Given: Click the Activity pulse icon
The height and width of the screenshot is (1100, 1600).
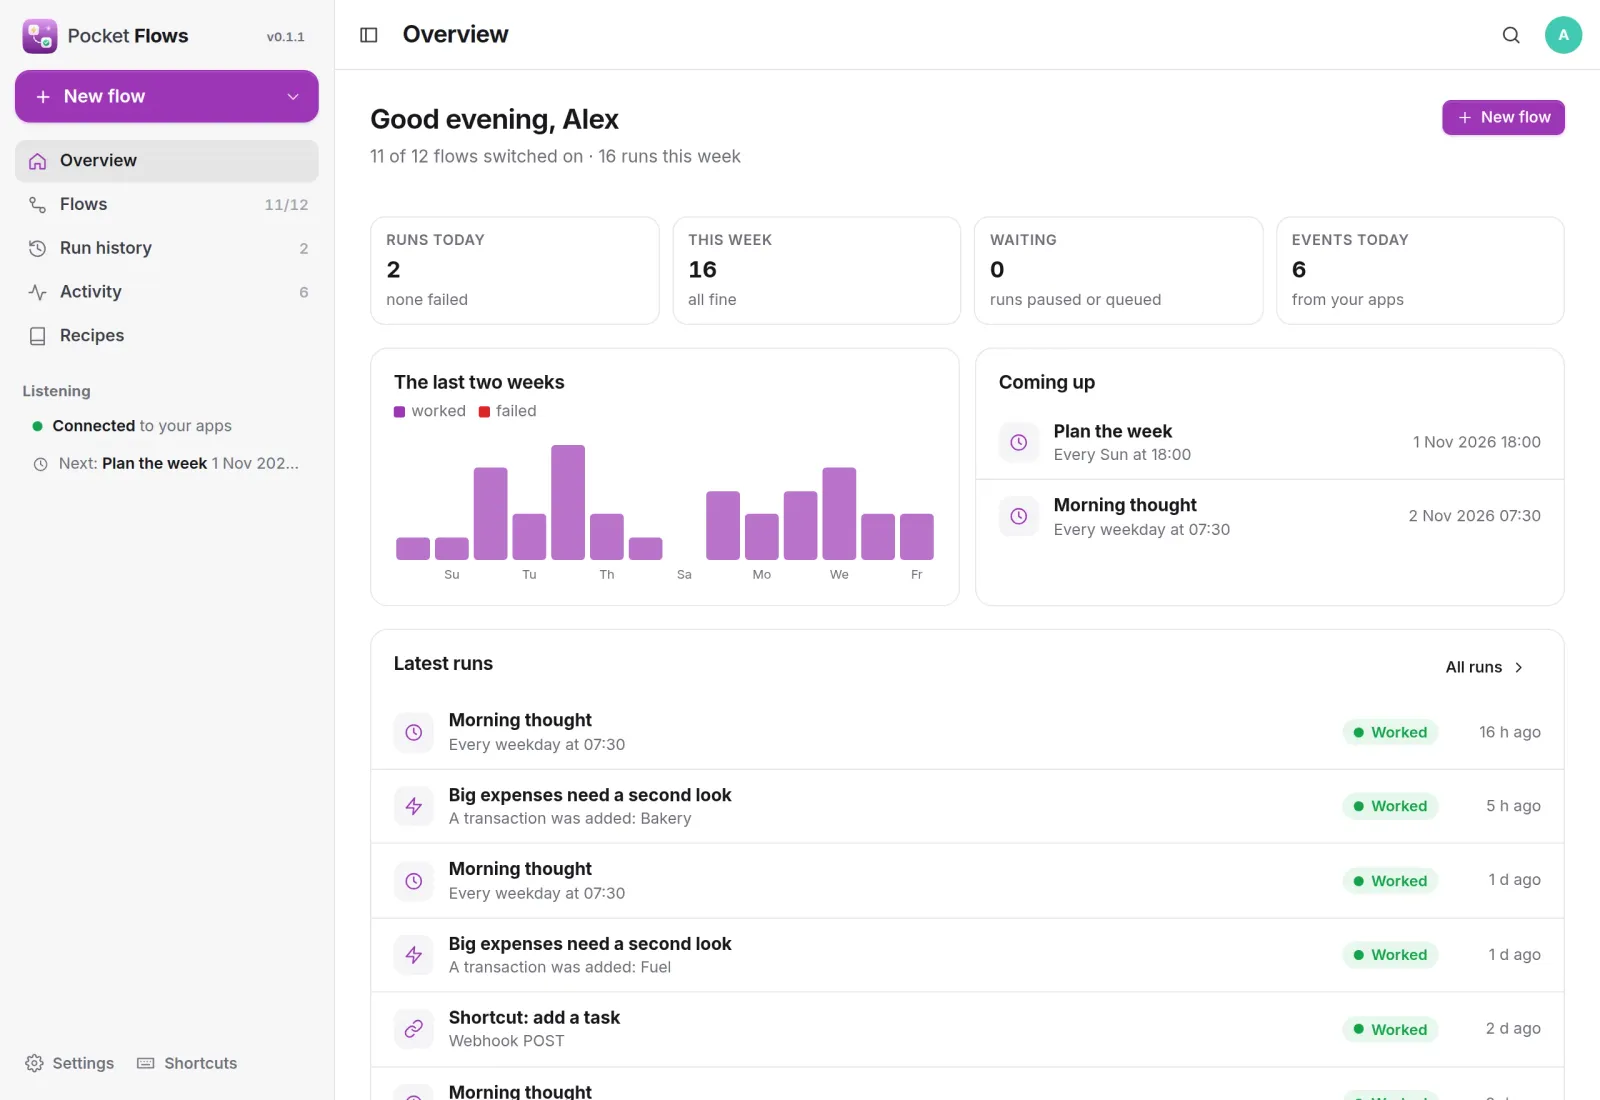Looking at the screenshot, I should [38, 292].
